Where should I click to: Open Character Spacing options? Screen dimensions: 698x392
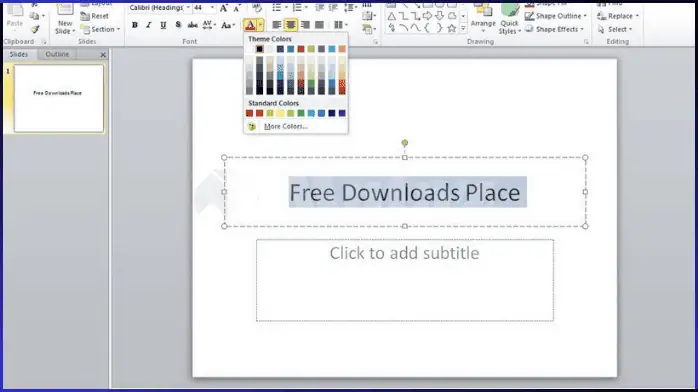tap(208, 25)
